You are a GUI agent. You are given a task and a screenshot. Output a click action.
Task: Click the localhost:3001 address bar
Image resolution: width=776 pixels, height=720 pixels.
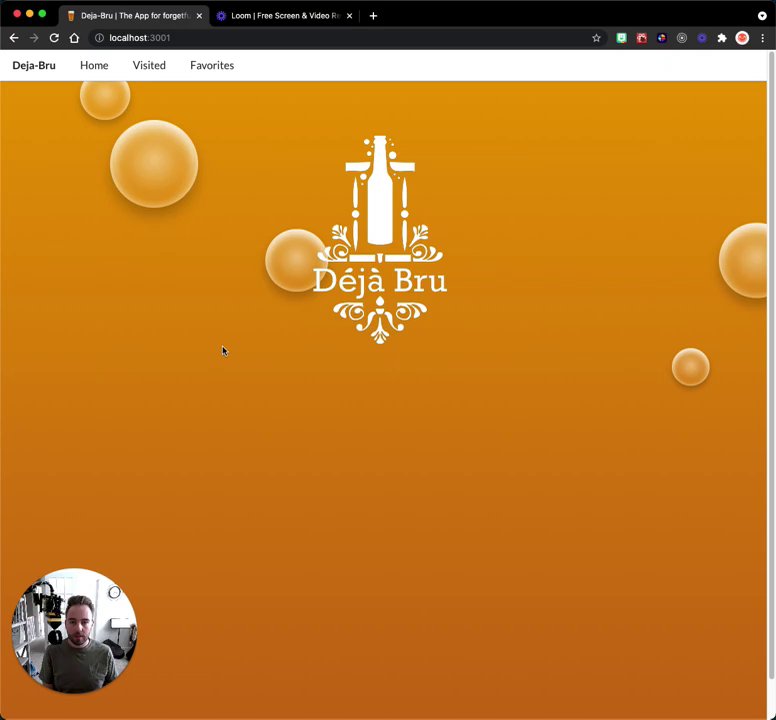point(346,38)
